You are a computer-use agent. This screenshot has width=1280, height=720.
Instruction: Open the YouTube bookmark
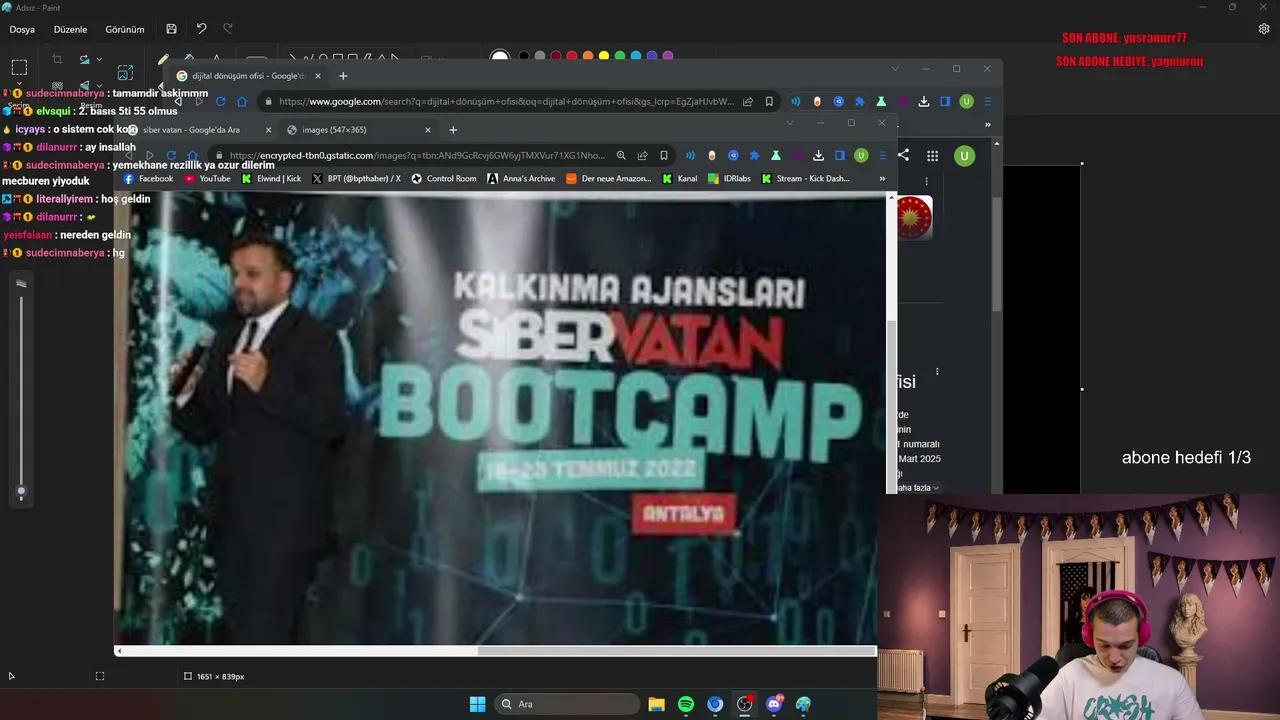(207, 179)
